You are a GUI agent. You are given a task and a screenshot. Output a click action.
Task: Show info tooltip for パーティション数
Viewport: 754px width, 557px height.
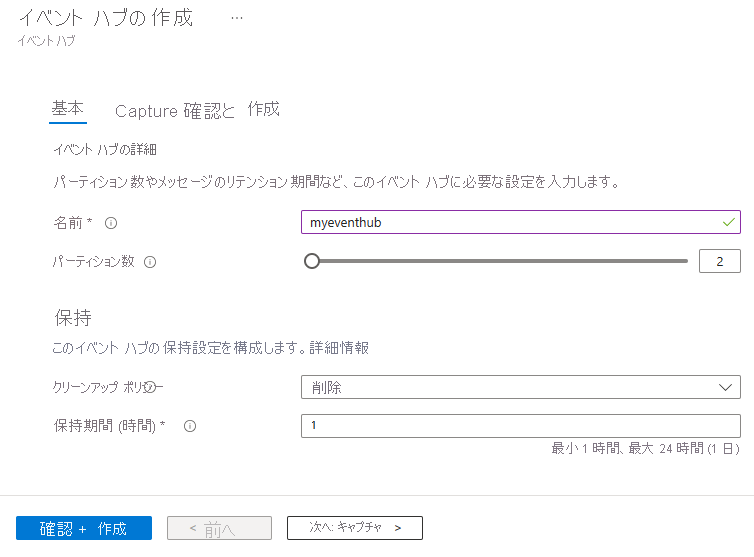[150, 262]
